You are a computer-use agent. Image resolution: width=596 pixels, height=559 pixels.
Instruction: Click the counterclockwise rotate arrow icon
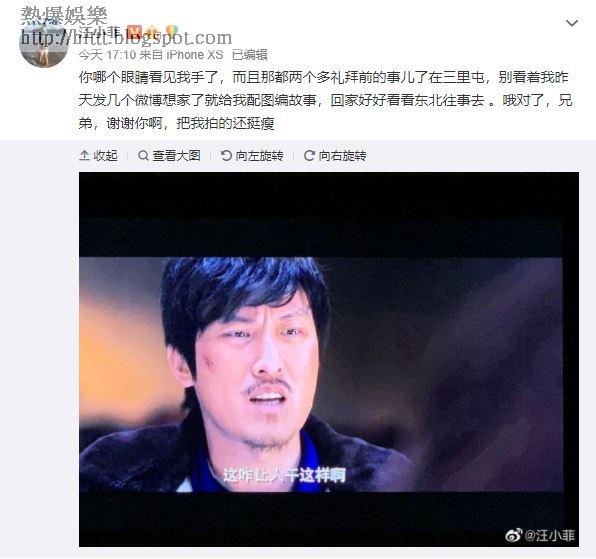click(x=226, y=155)
